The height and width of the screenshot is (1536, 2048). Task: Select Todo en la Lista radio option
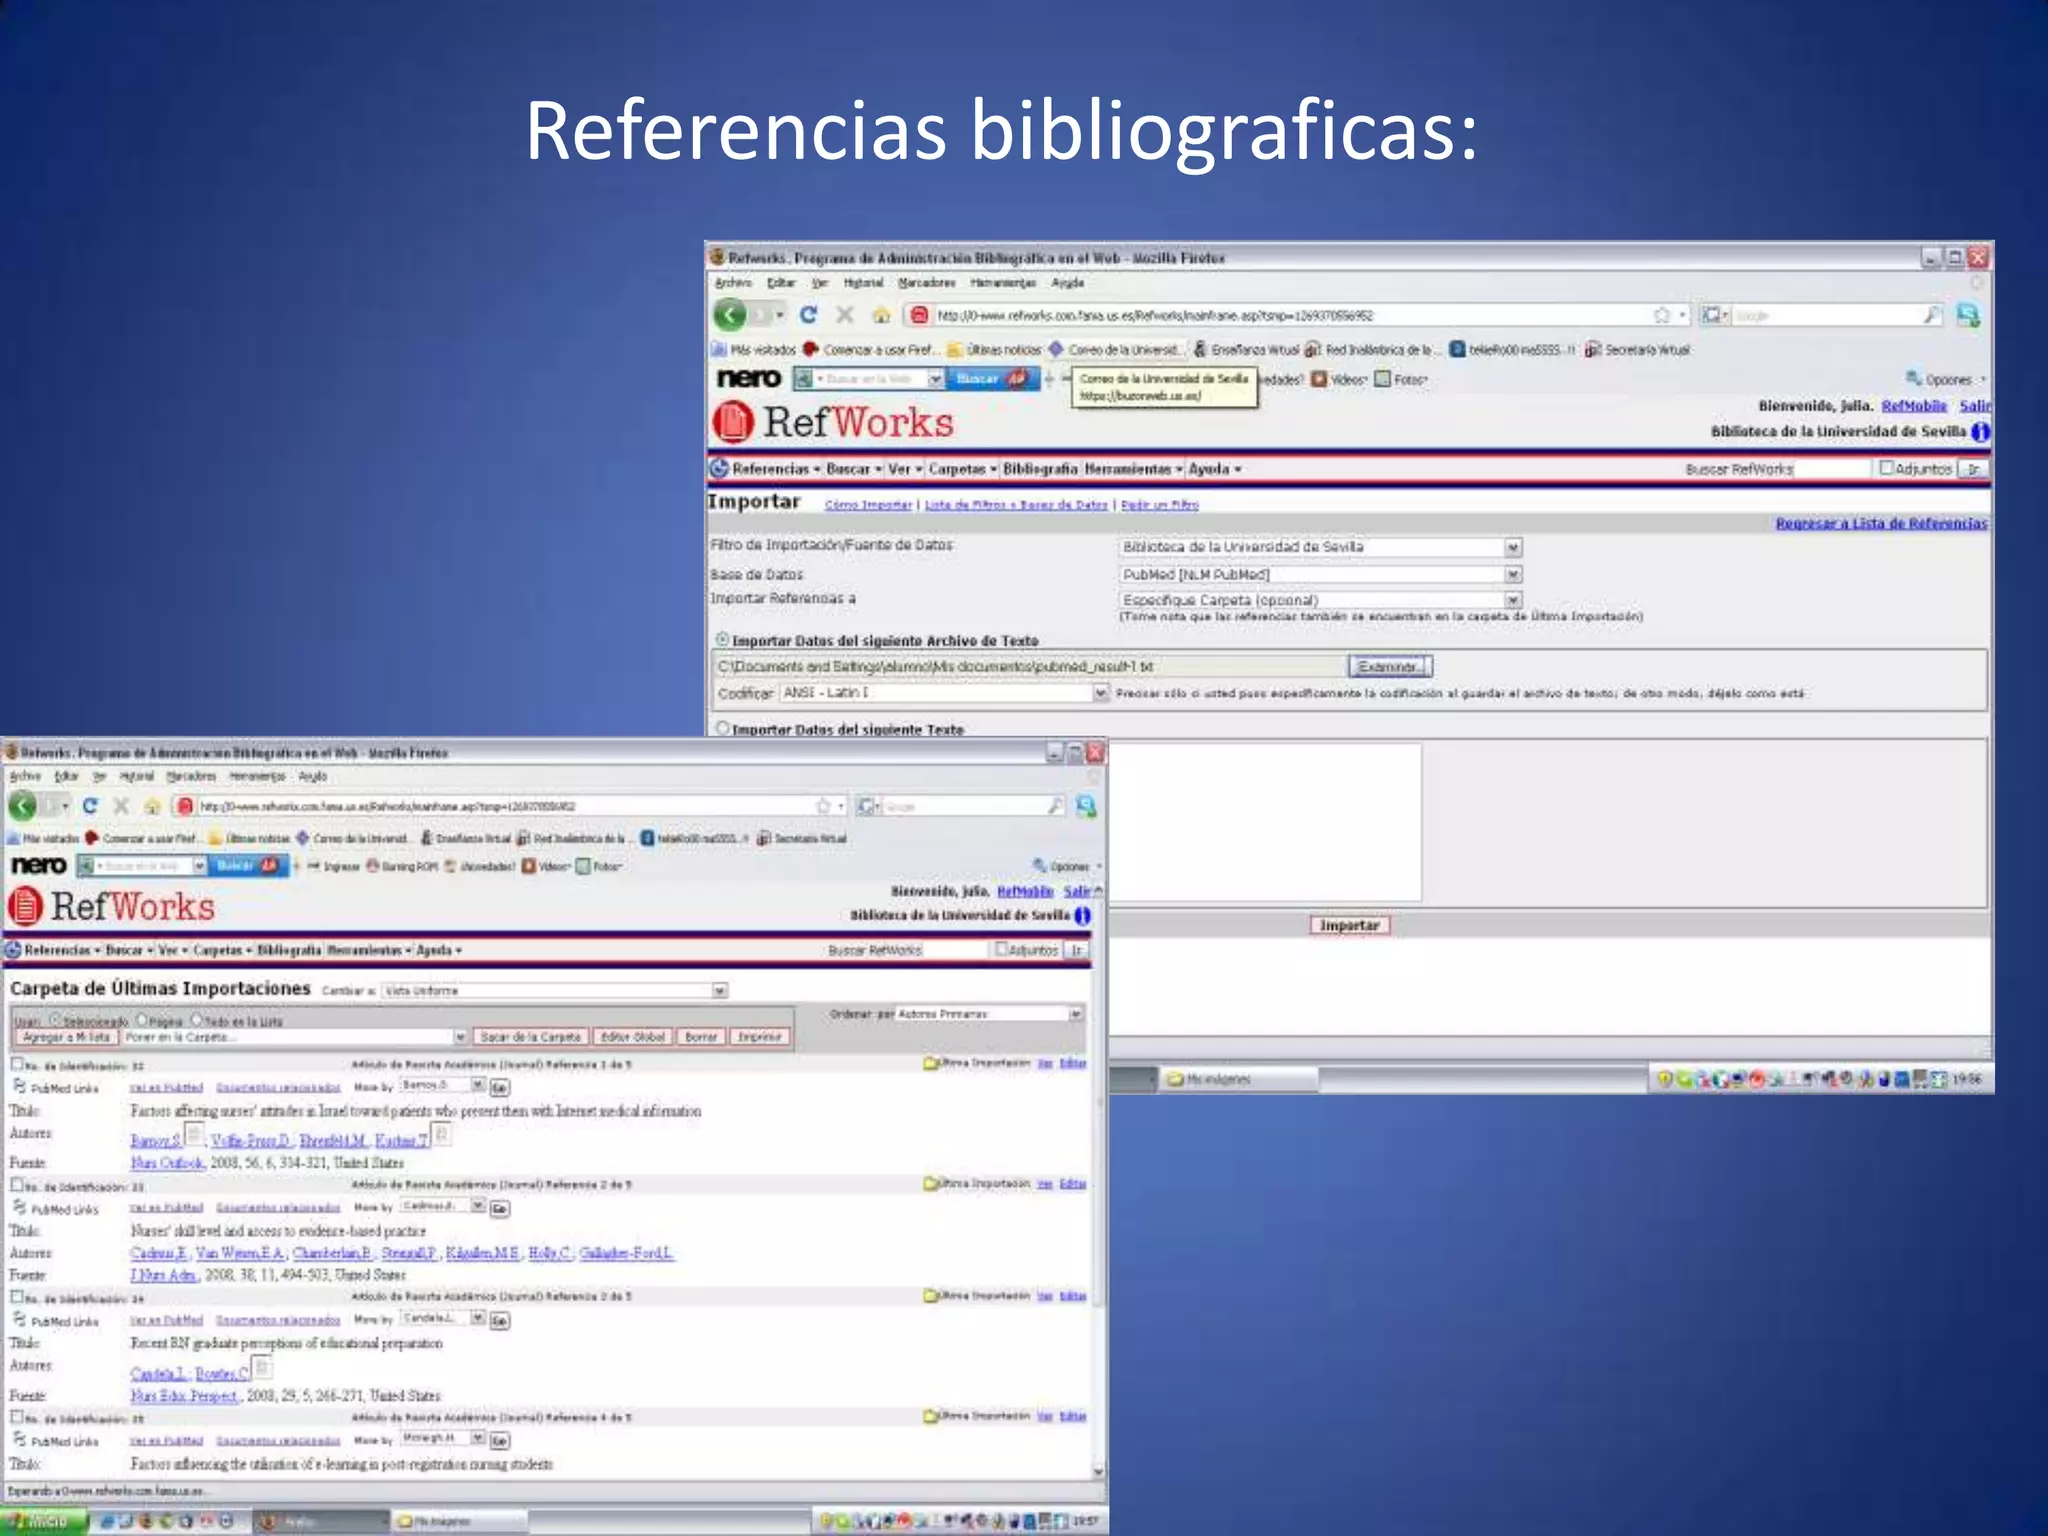197,1020
